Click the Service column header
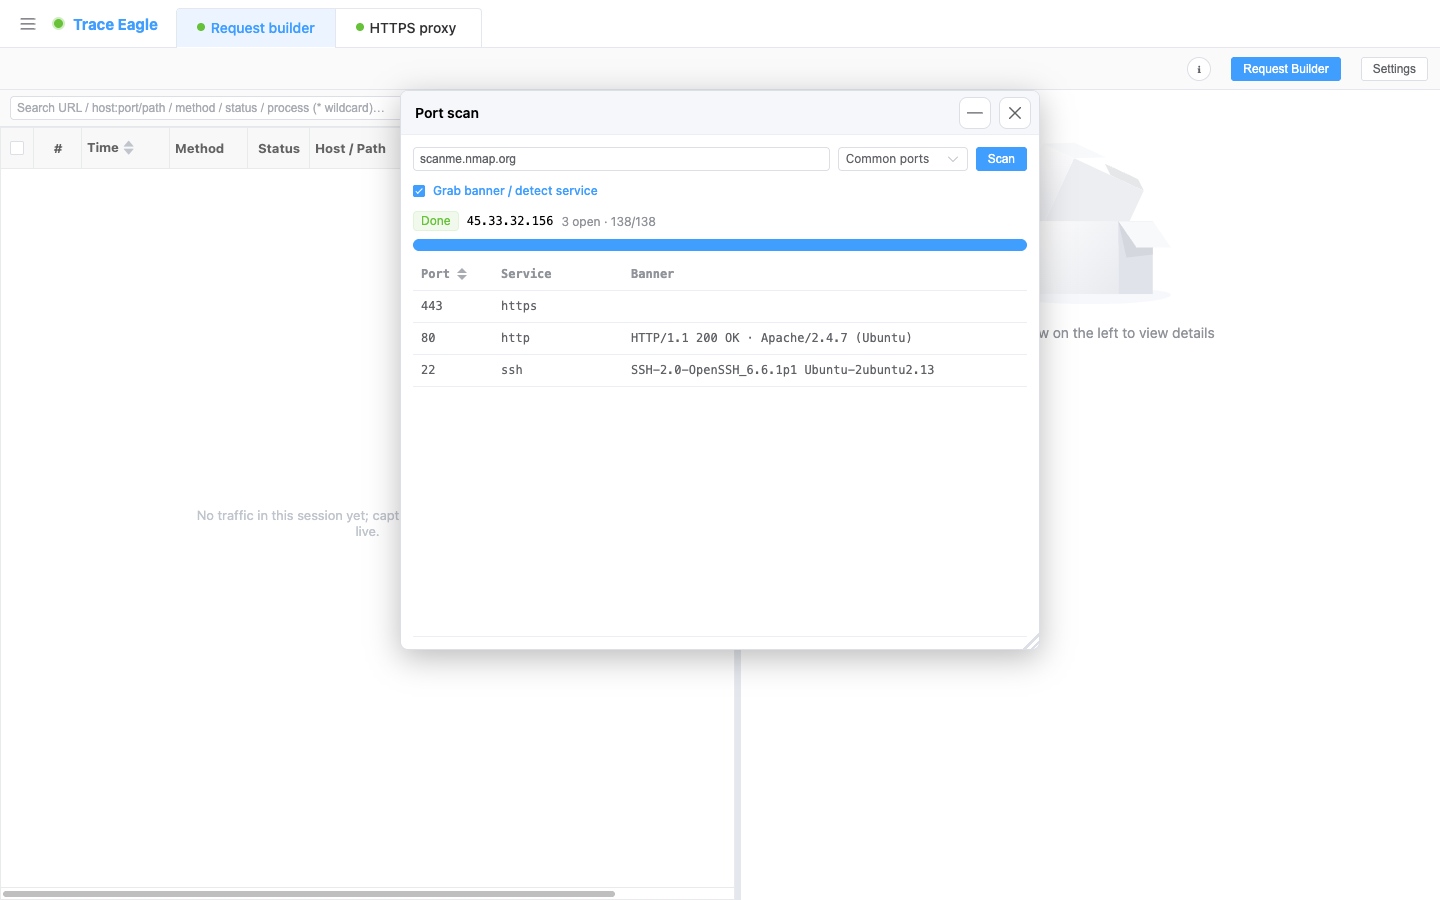Image resolution: width=1440 pixels, height=900 pixels. coord(526,274)
